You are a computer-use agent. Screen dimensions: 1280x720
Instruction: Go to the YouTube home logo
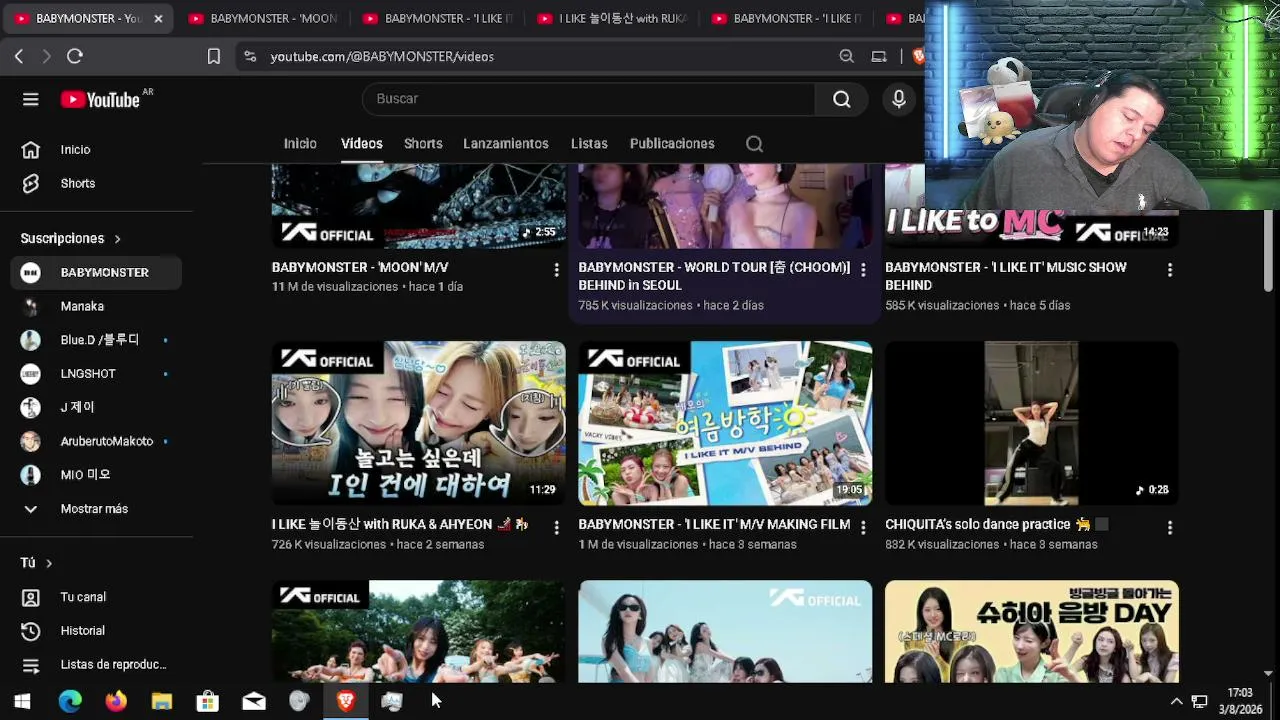tap(100, 99)
